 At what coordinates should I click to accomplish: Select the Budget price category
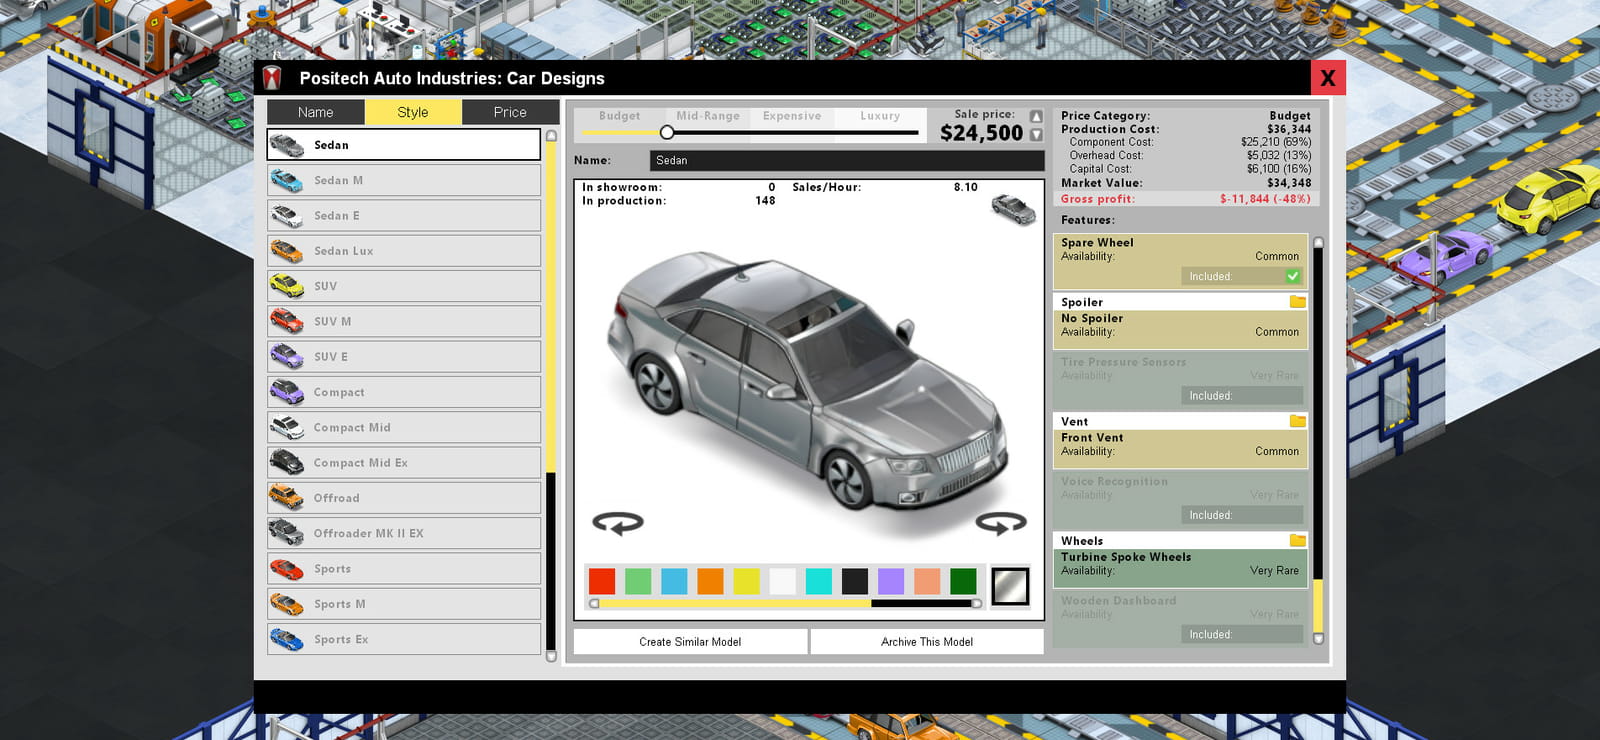tap(620, 116)
